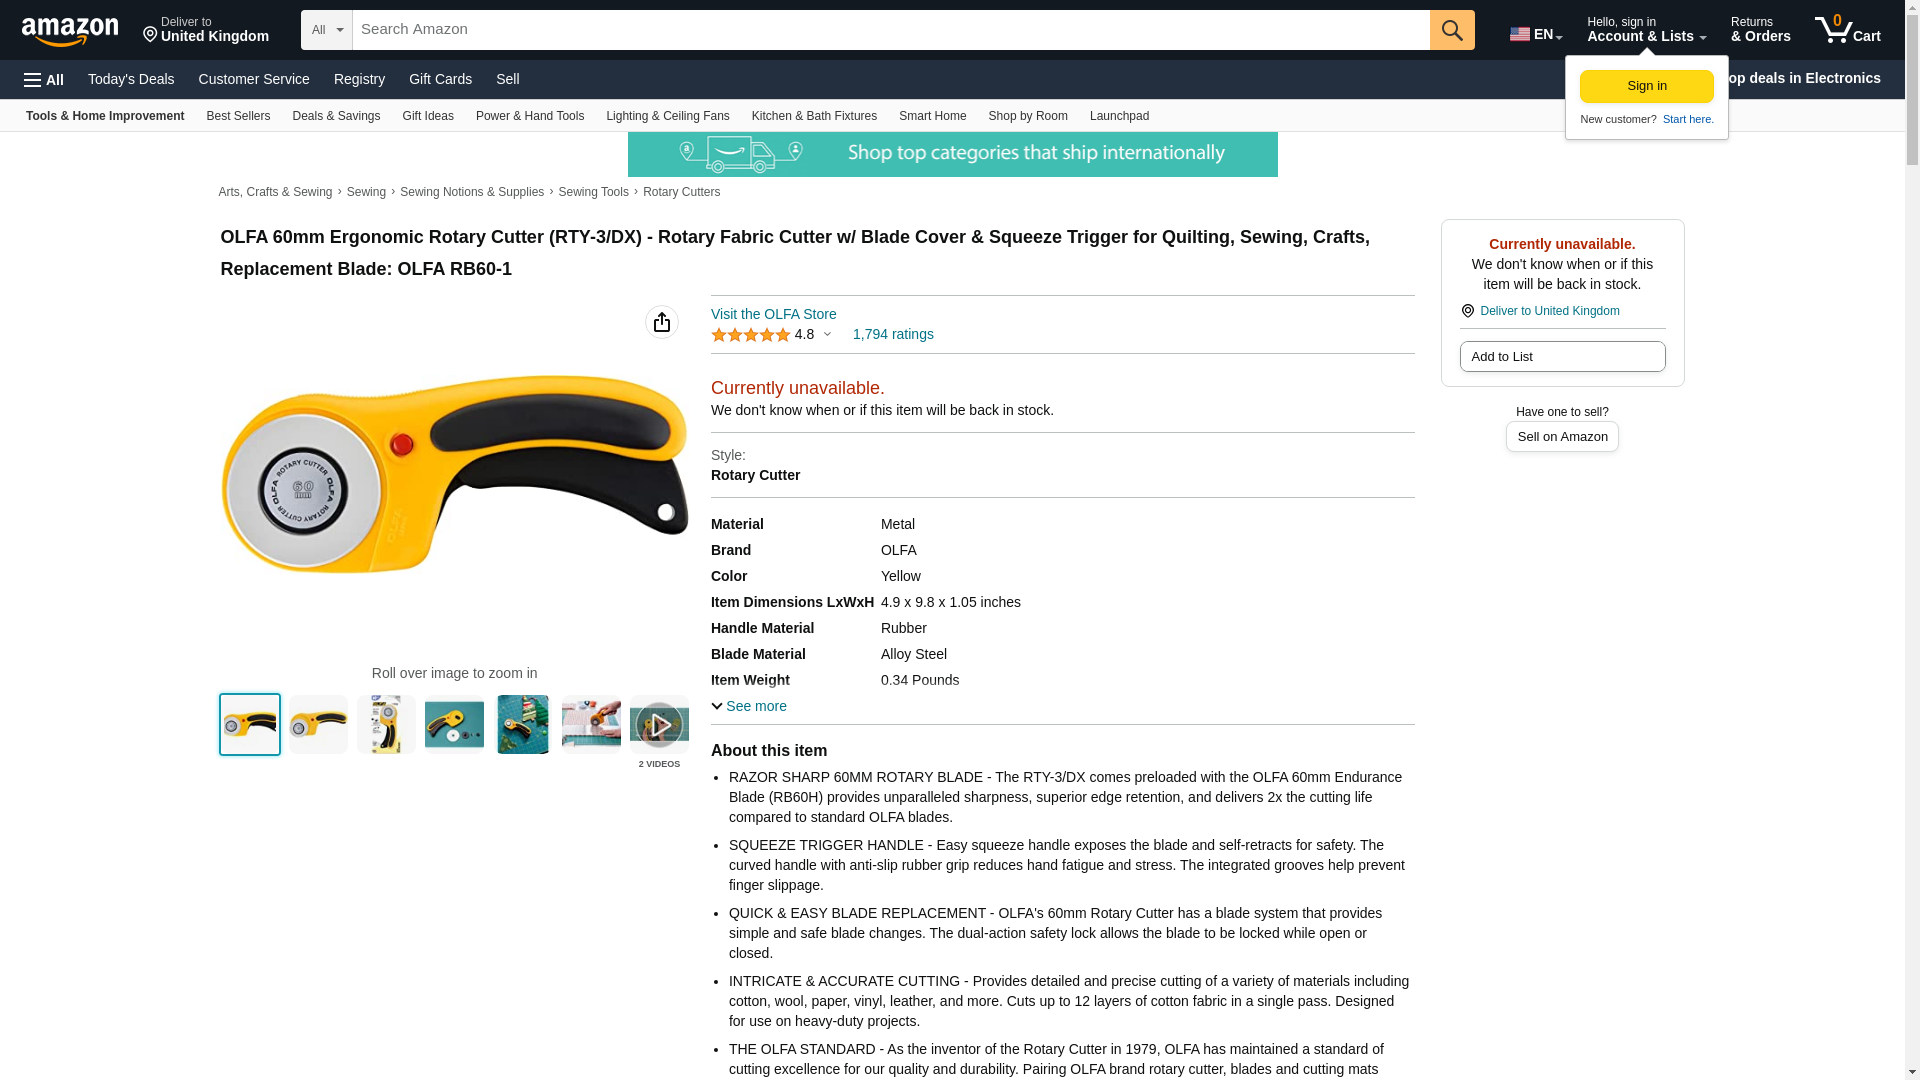This screenshot has height=1080, width=1920.
Task: Click the Deliver to United Kingdom location icon
Action: 1467,311
